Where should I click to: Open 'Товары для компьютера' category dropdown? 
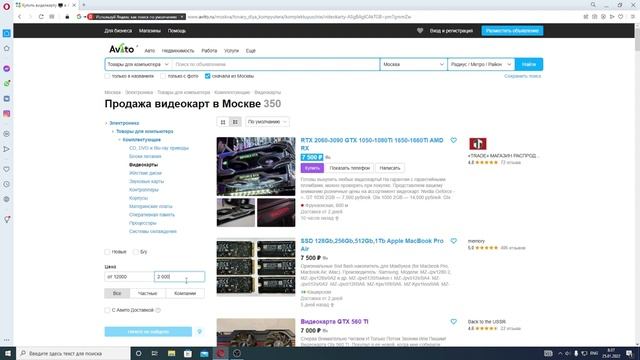point(138,64)
